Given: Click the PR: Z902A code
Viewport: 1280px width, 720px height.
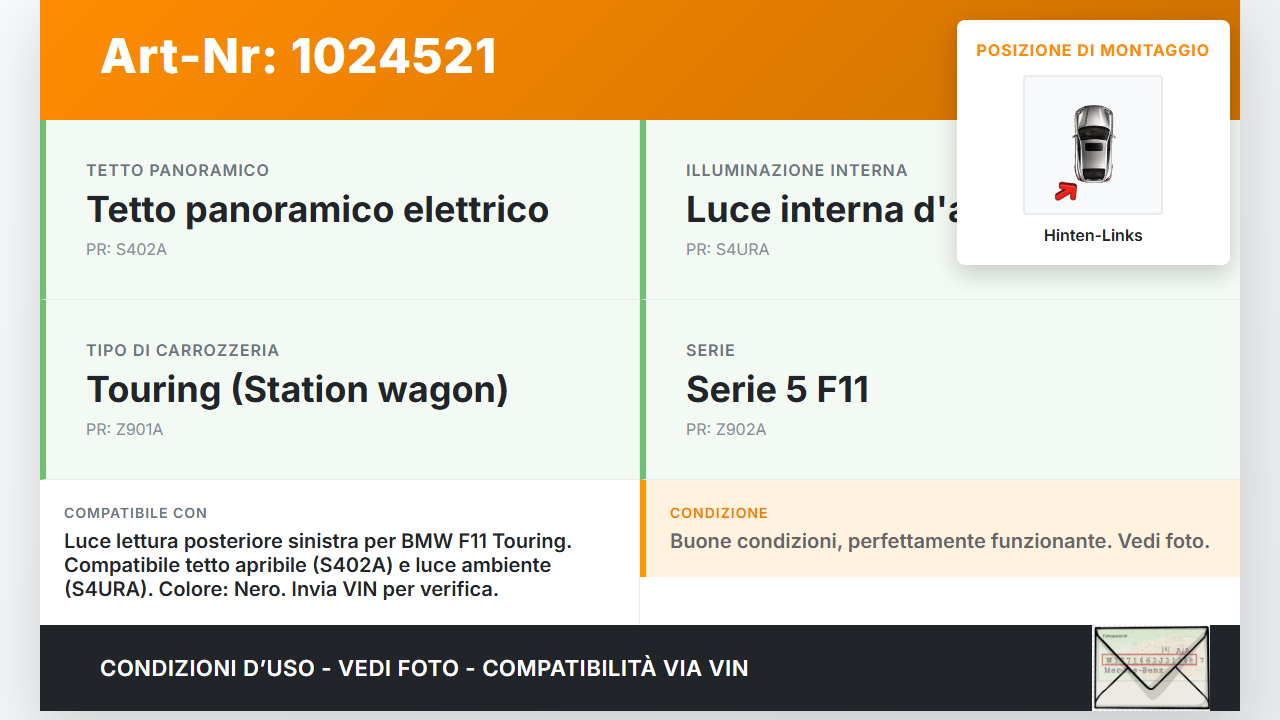Looking at the screenshot, I should click(x=726, y=430).
